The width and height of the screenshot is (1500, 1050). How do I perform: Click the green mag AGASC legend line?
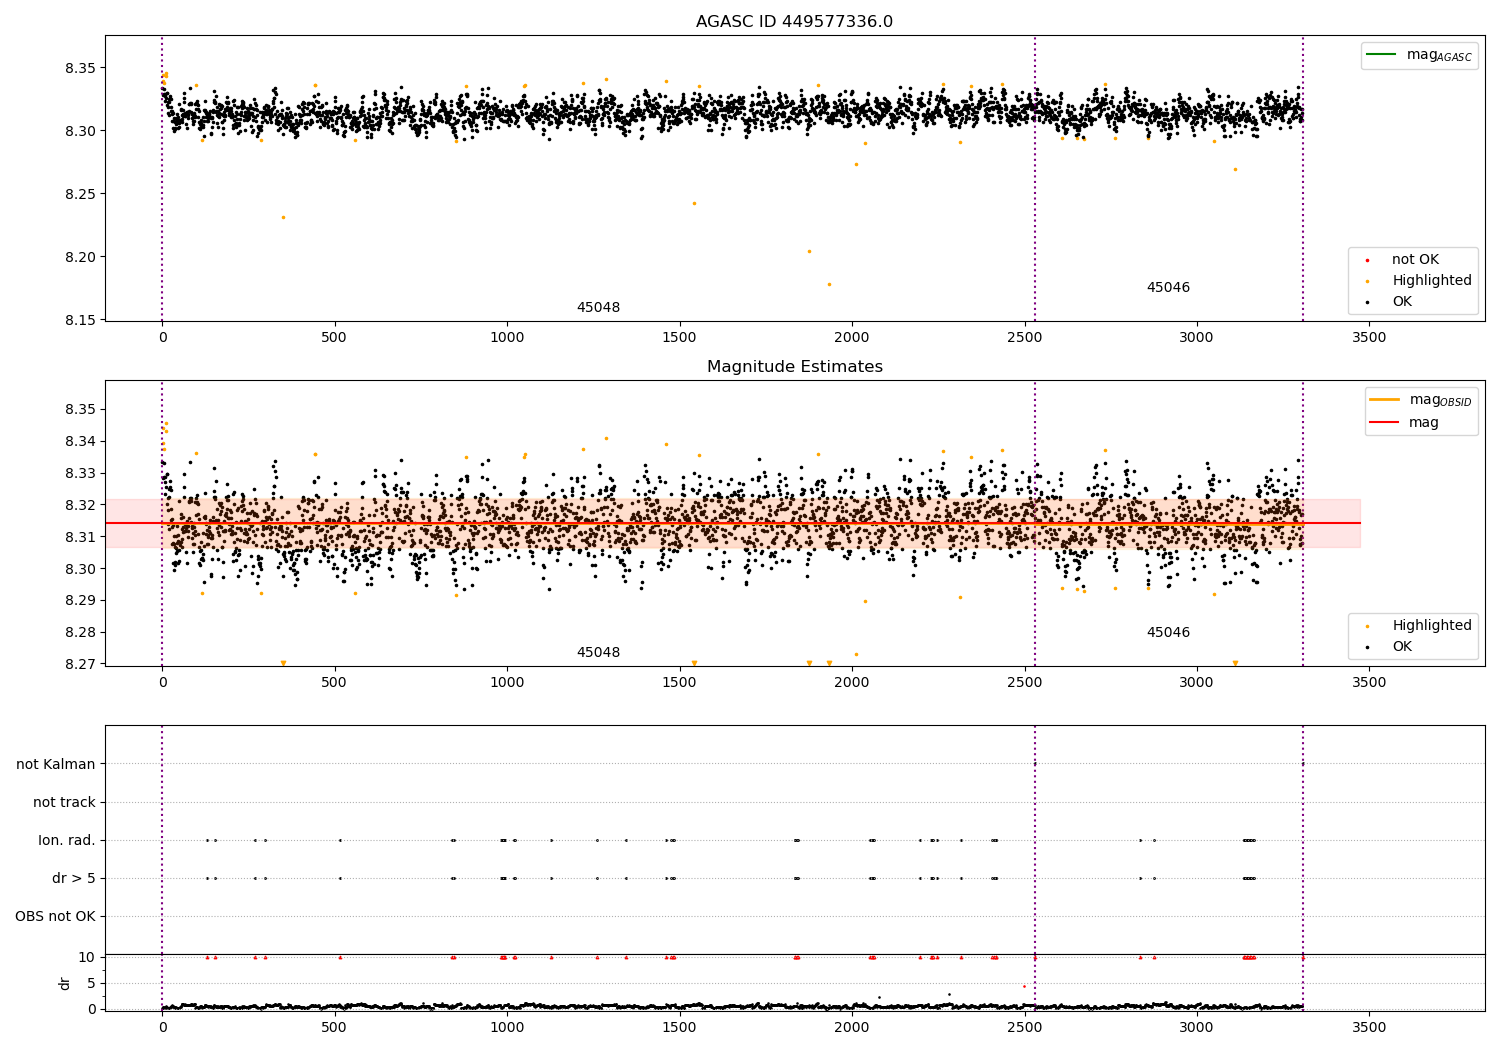pos(1381,55)
